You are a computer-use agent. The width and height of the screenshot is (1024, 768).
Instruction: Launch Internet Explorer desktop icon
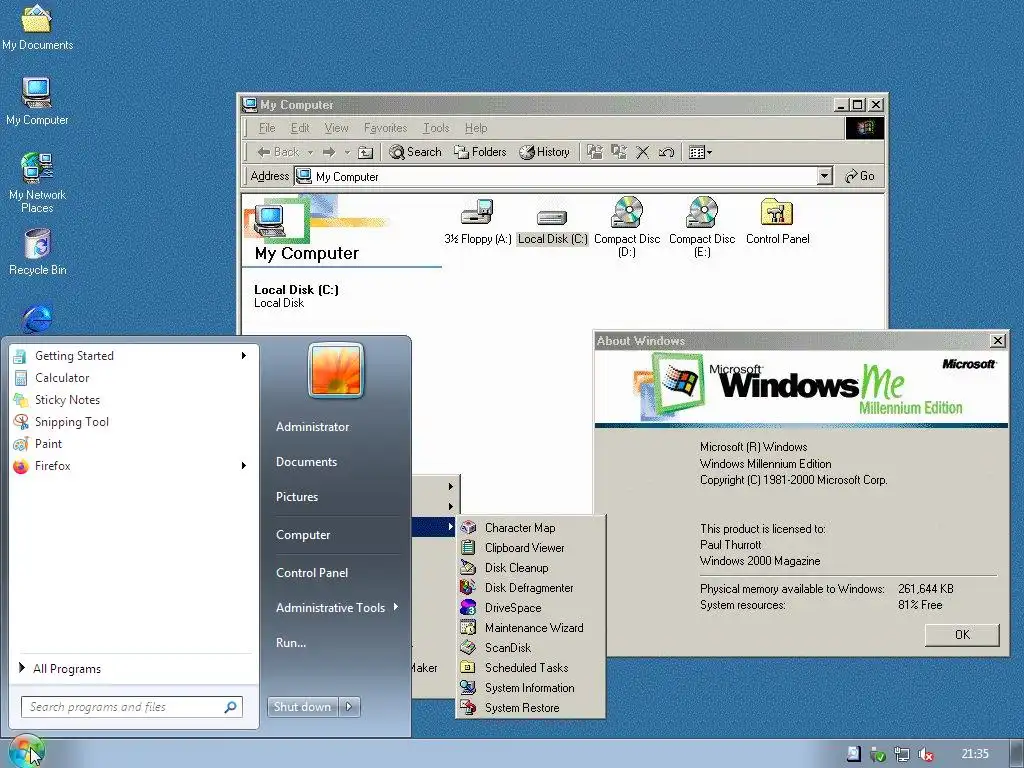[x=37, y=318]
